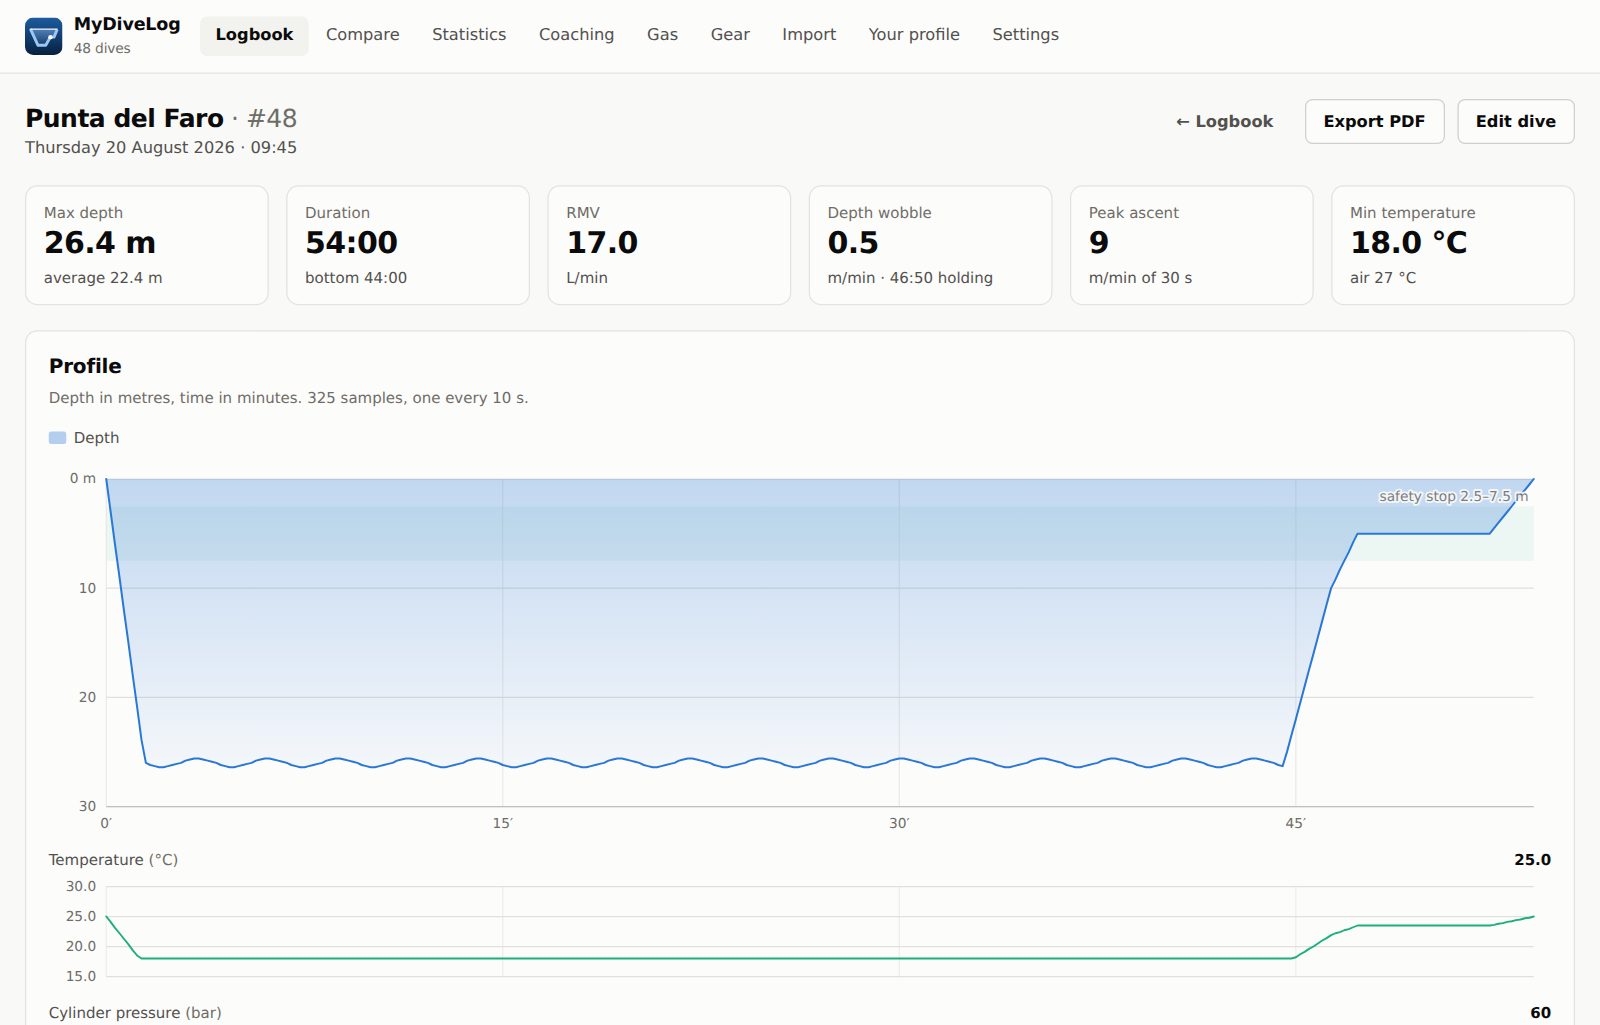Click the Cylinder pressure (bar) chart label
Viewport: 1600px width, 1025px height.
pos(135,1013)
